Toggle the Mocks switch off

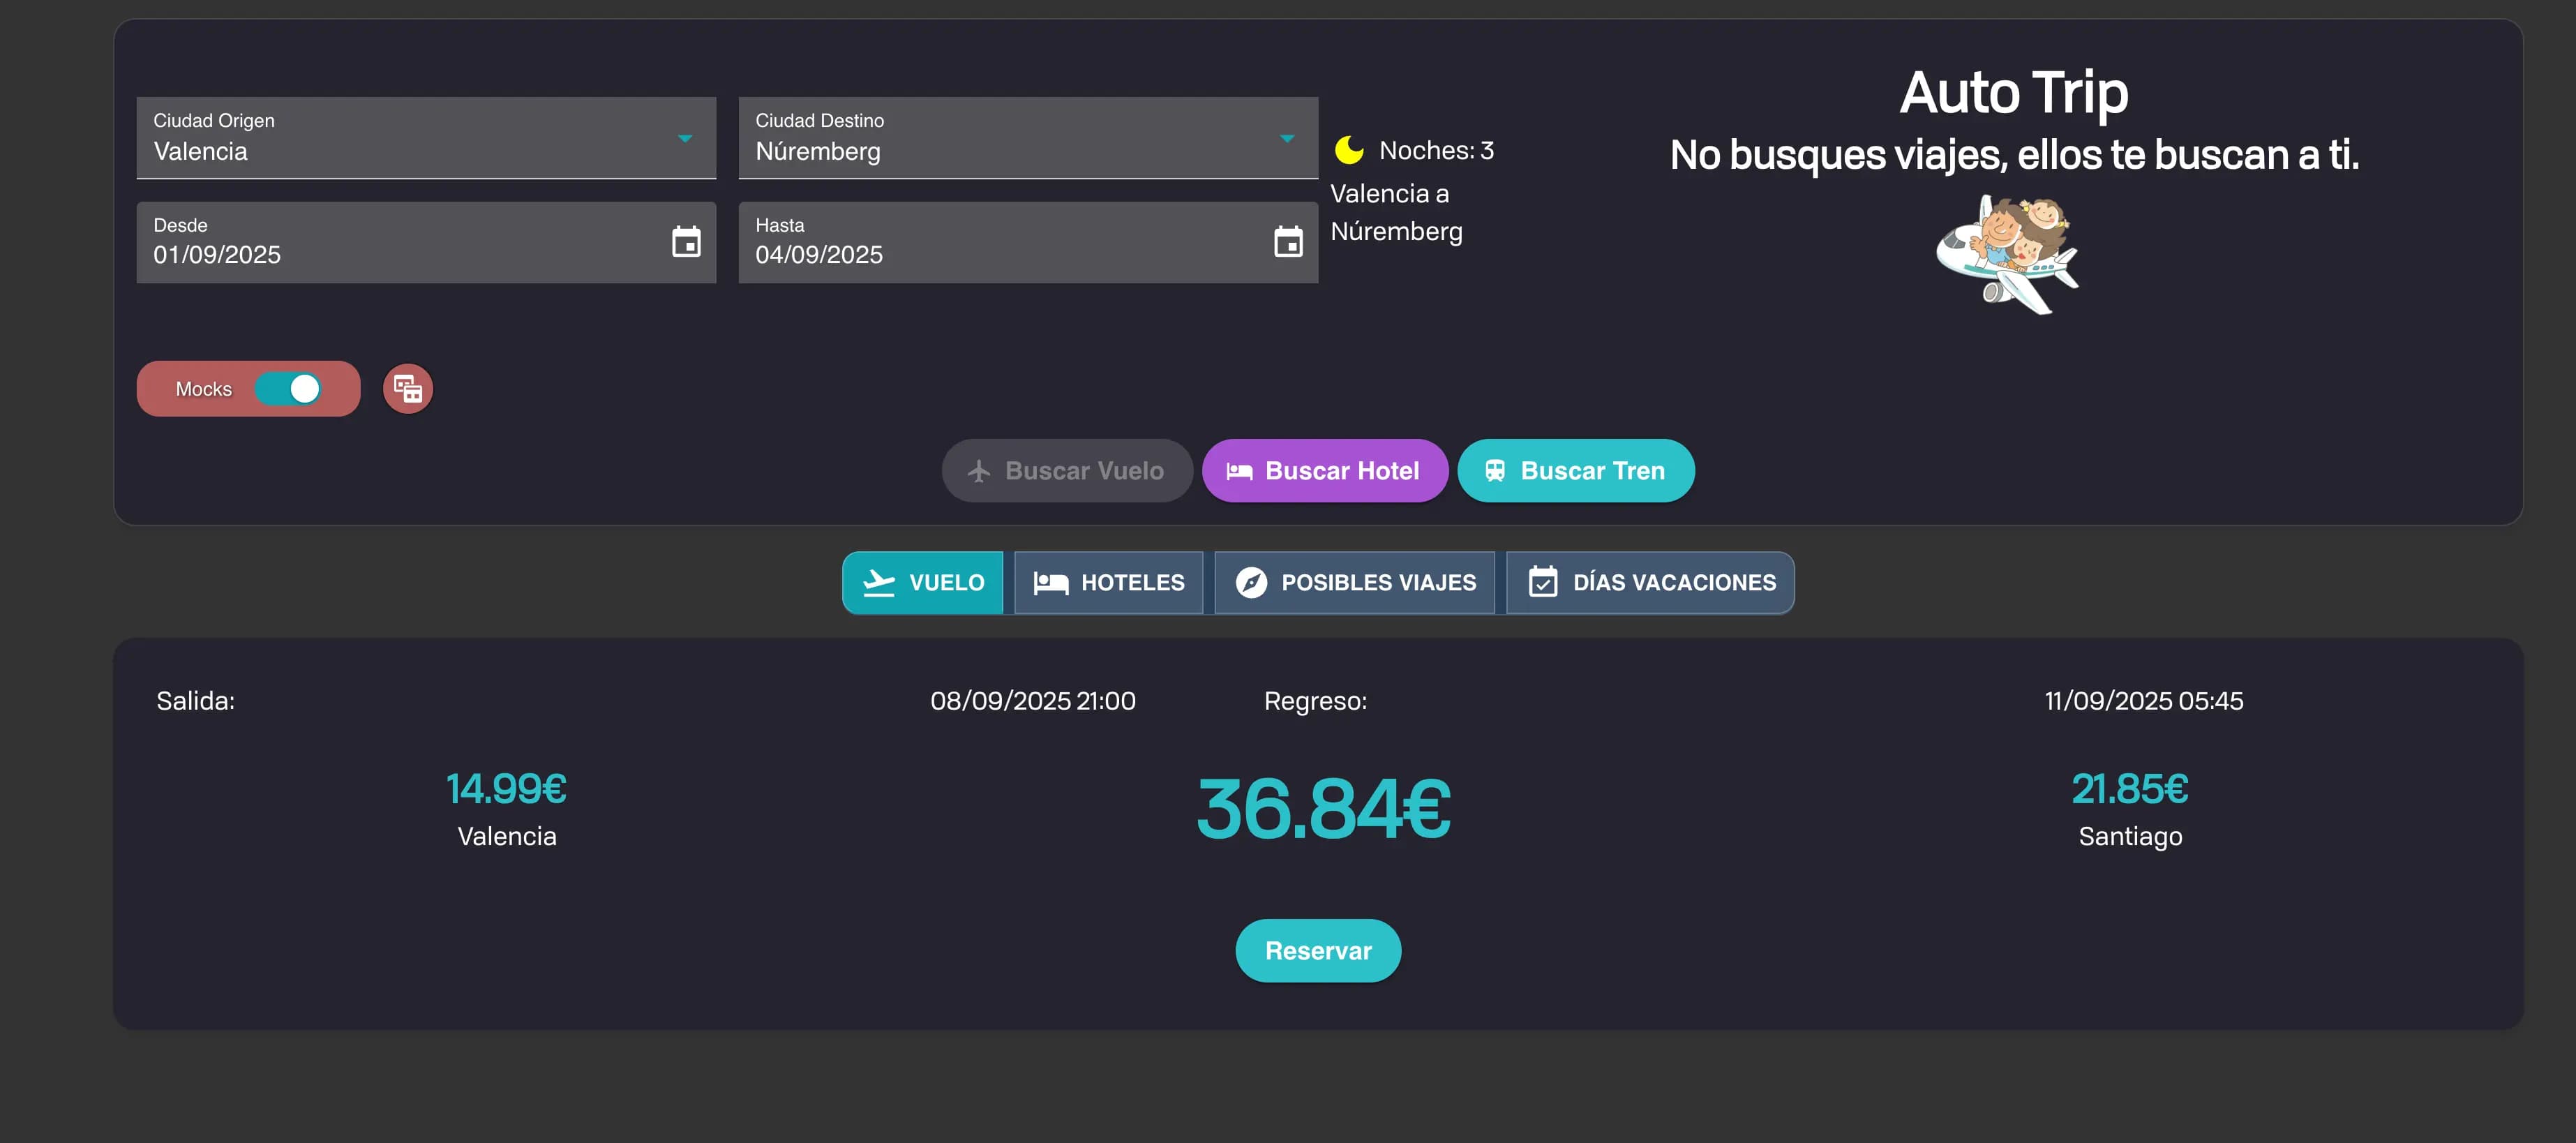288,389
